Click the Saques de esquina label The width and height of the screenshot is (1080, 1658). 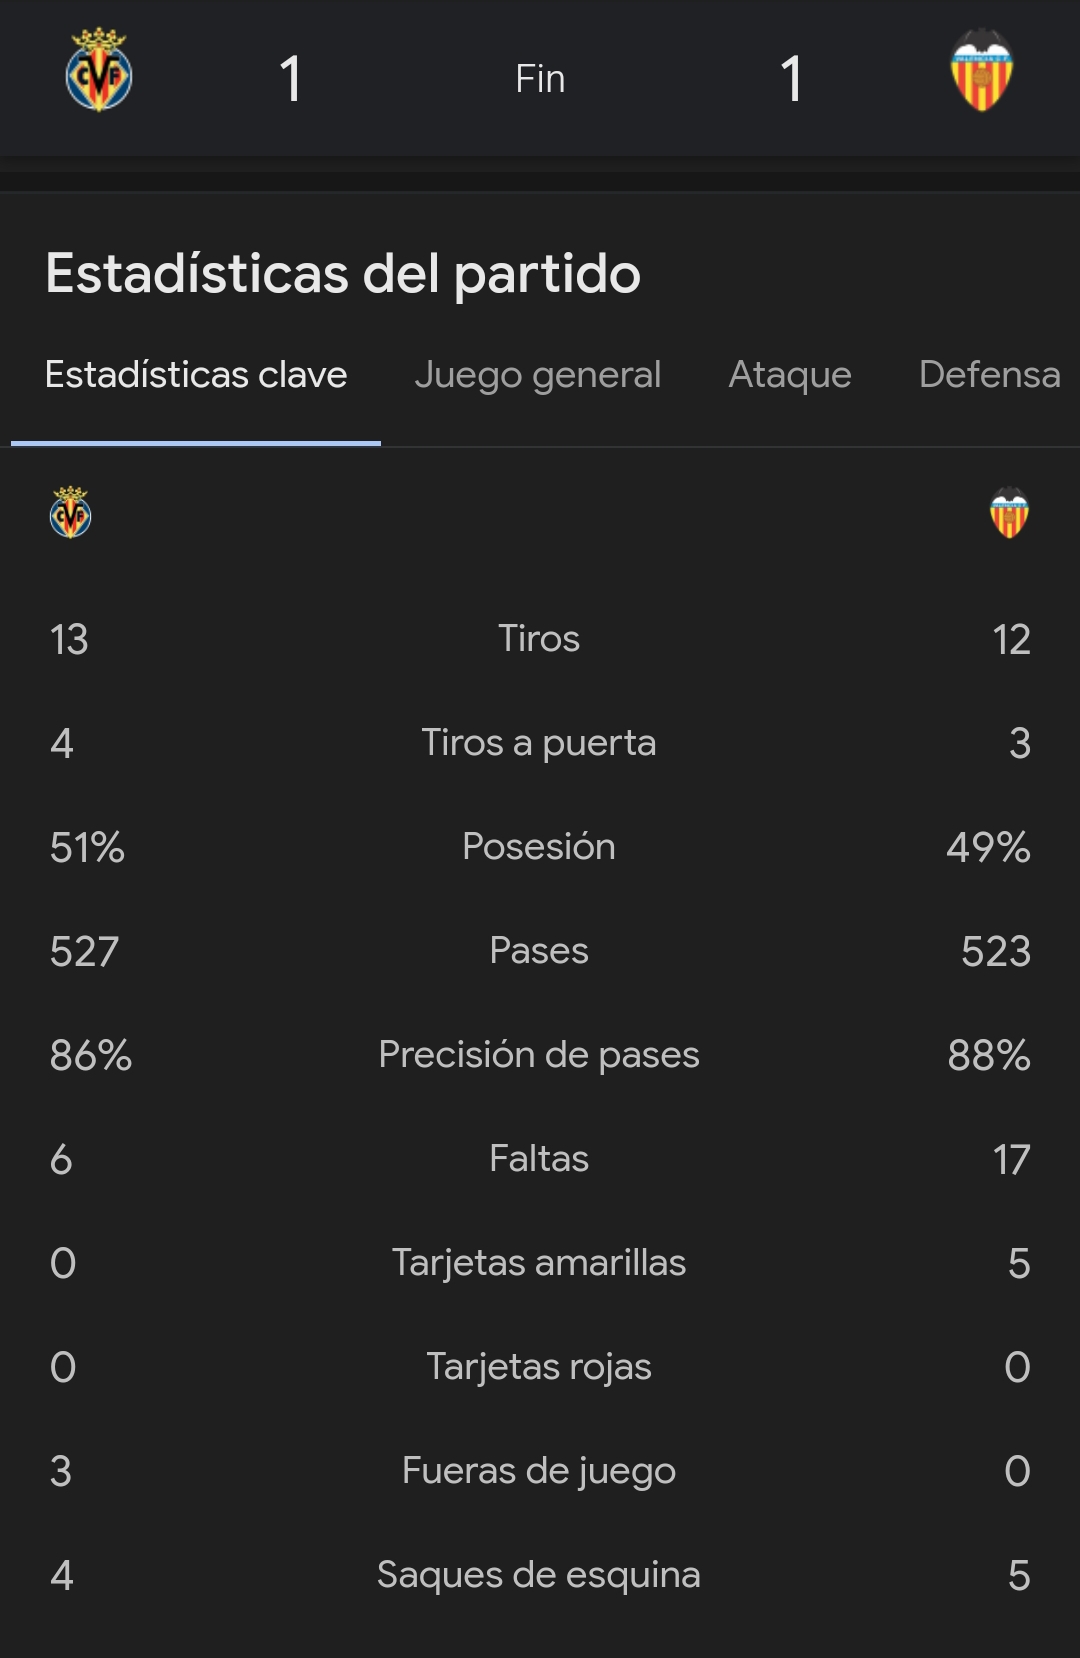(539, 1574)
